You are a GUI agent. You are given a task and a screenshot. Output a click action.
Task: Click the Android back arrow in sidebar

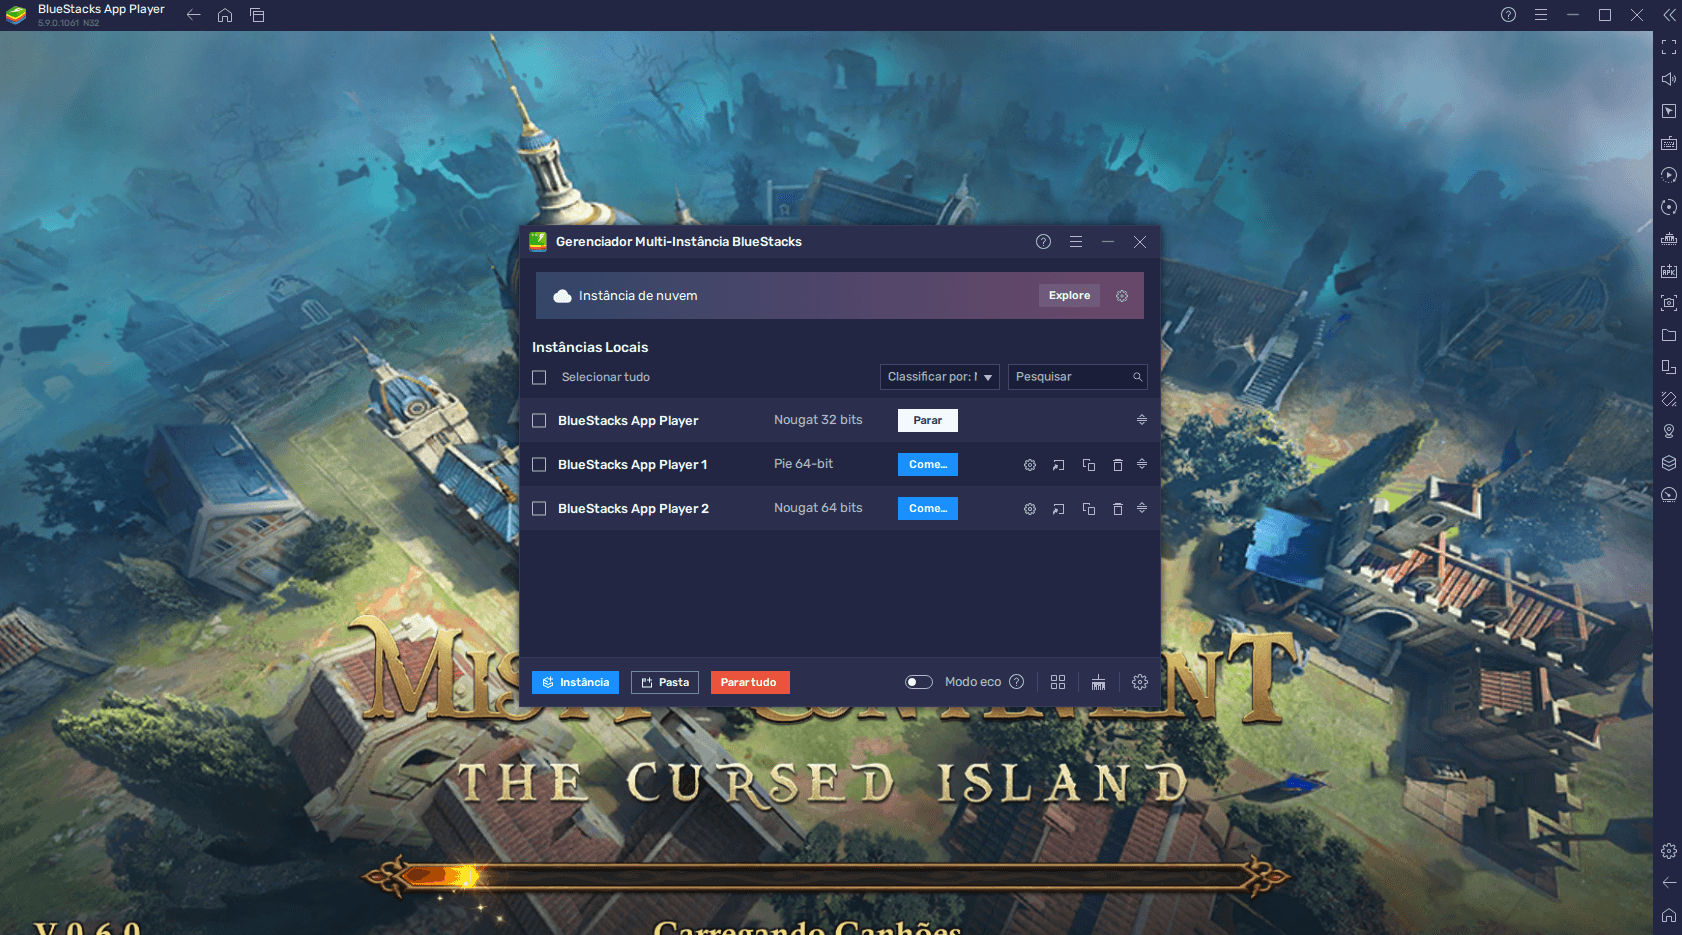point(1669,882)
